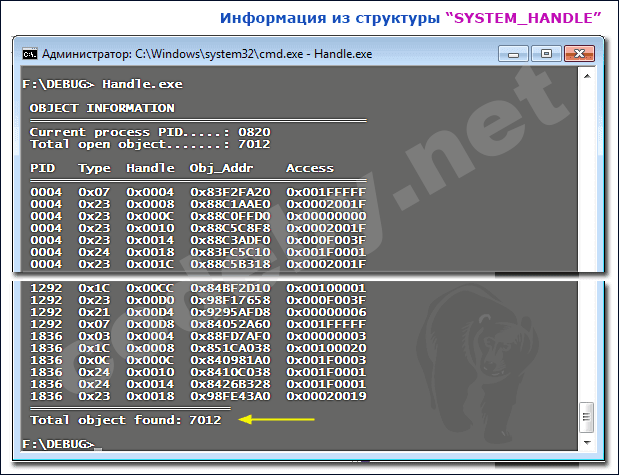Click object address '0x8426B328'
Image resolution: width=619 pixels, height=475 pixels.
point(231,384)
